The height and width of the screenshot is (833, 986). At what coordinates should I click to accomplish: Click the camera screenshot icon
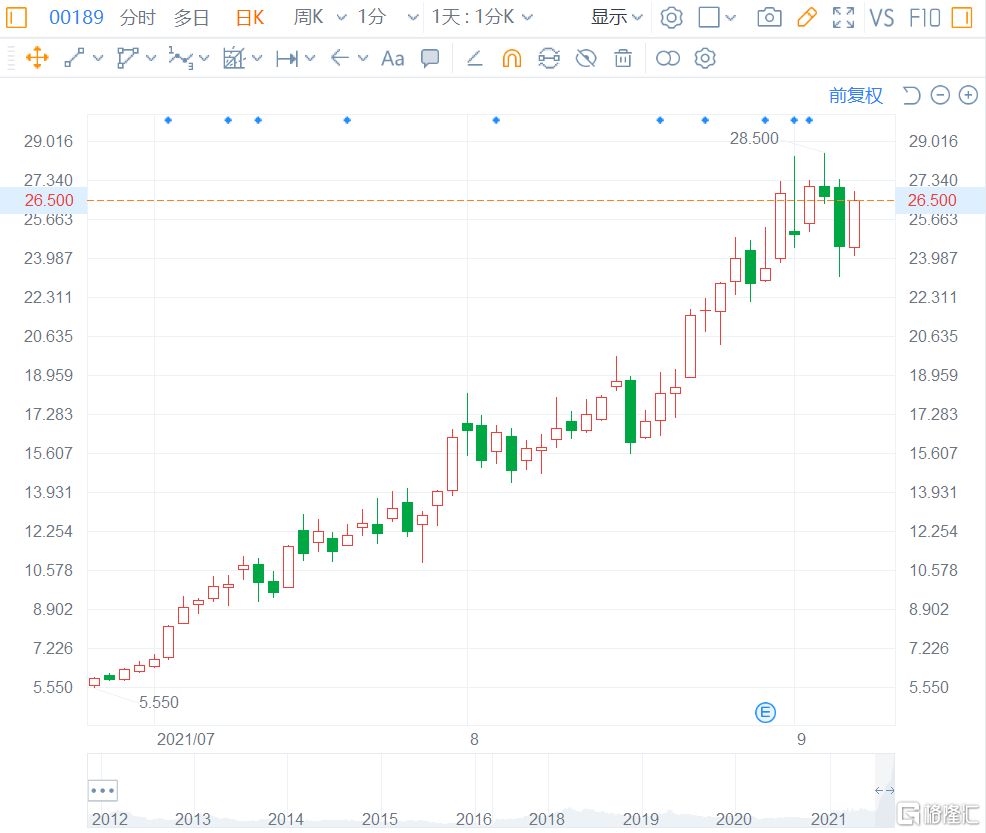769,17
